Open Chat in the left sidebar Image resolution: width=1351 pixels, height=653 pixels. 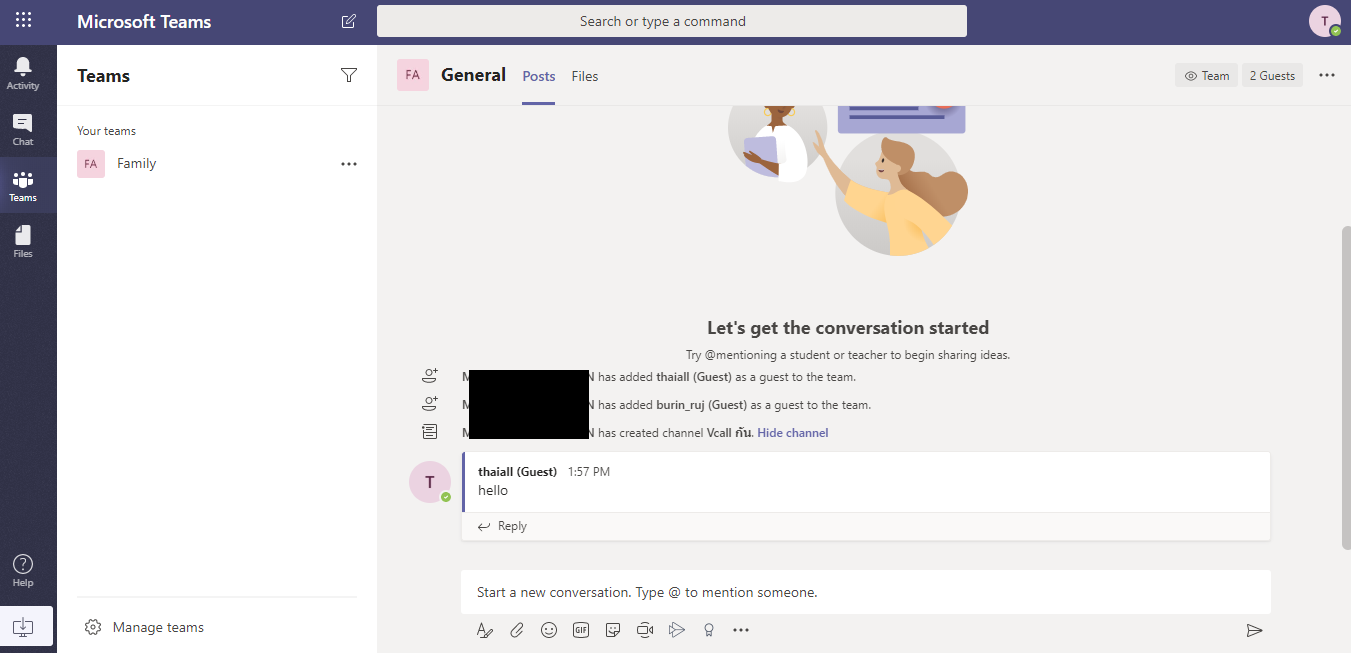coord(23,129)
